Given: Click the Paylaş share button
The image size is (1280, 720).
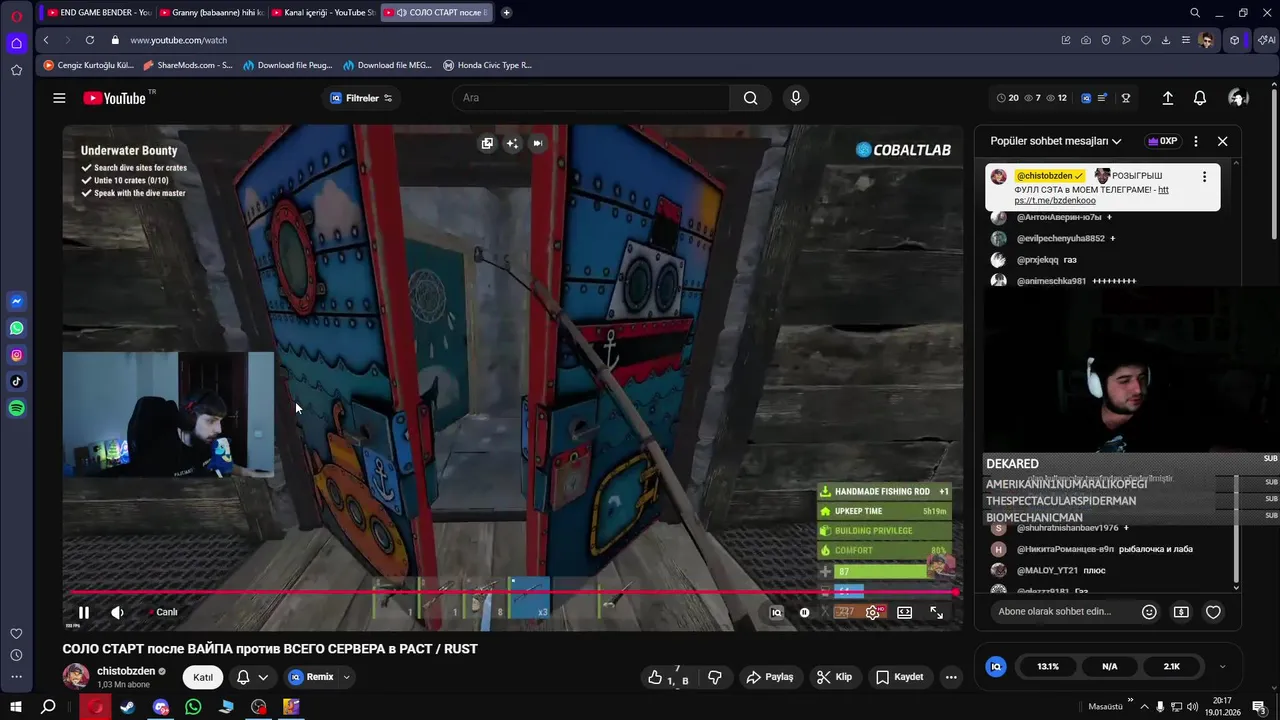Looking at the screenshot, I should point(770,677).
